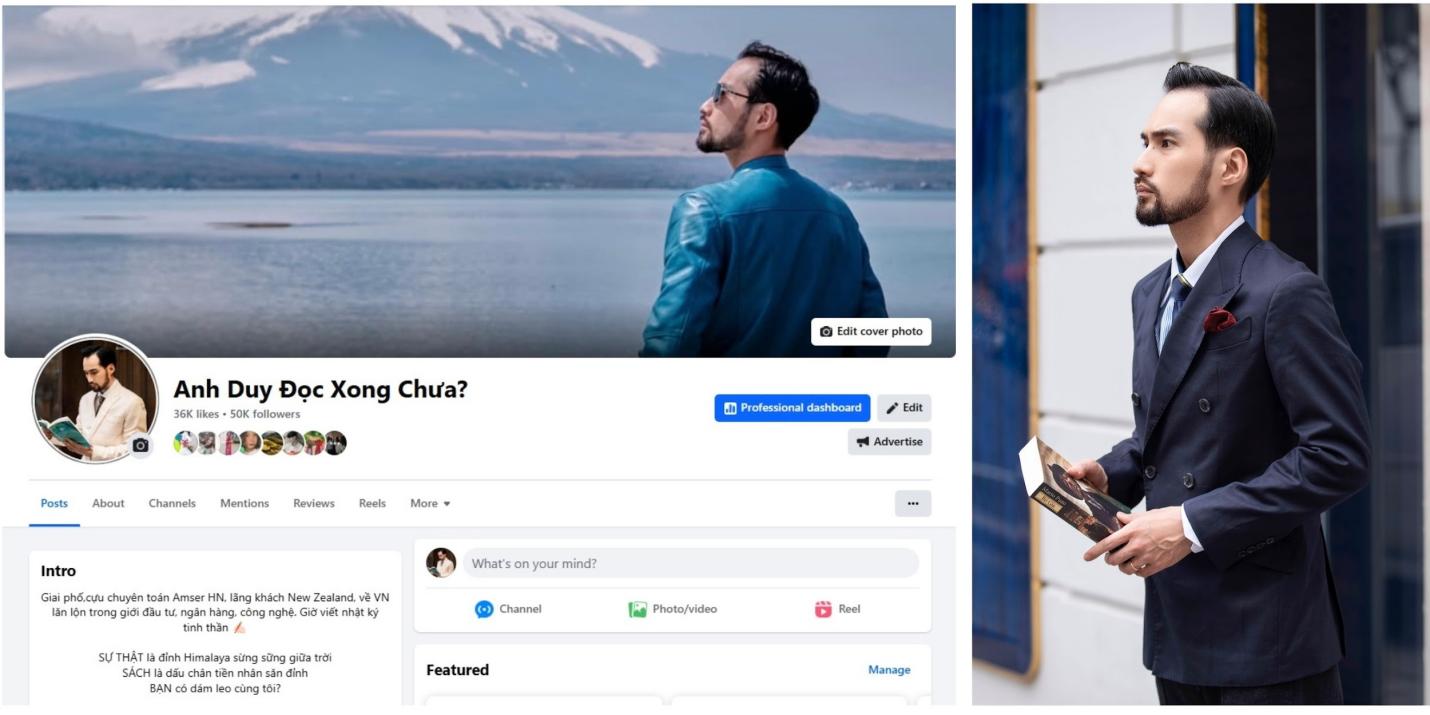This screenshot has width=1430, height=715.
Task: Open the Professional dashboard
Action: 792,408
